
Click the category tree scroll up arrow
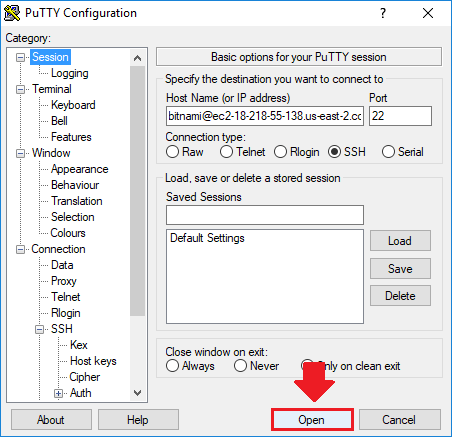[x=137, y=58]
